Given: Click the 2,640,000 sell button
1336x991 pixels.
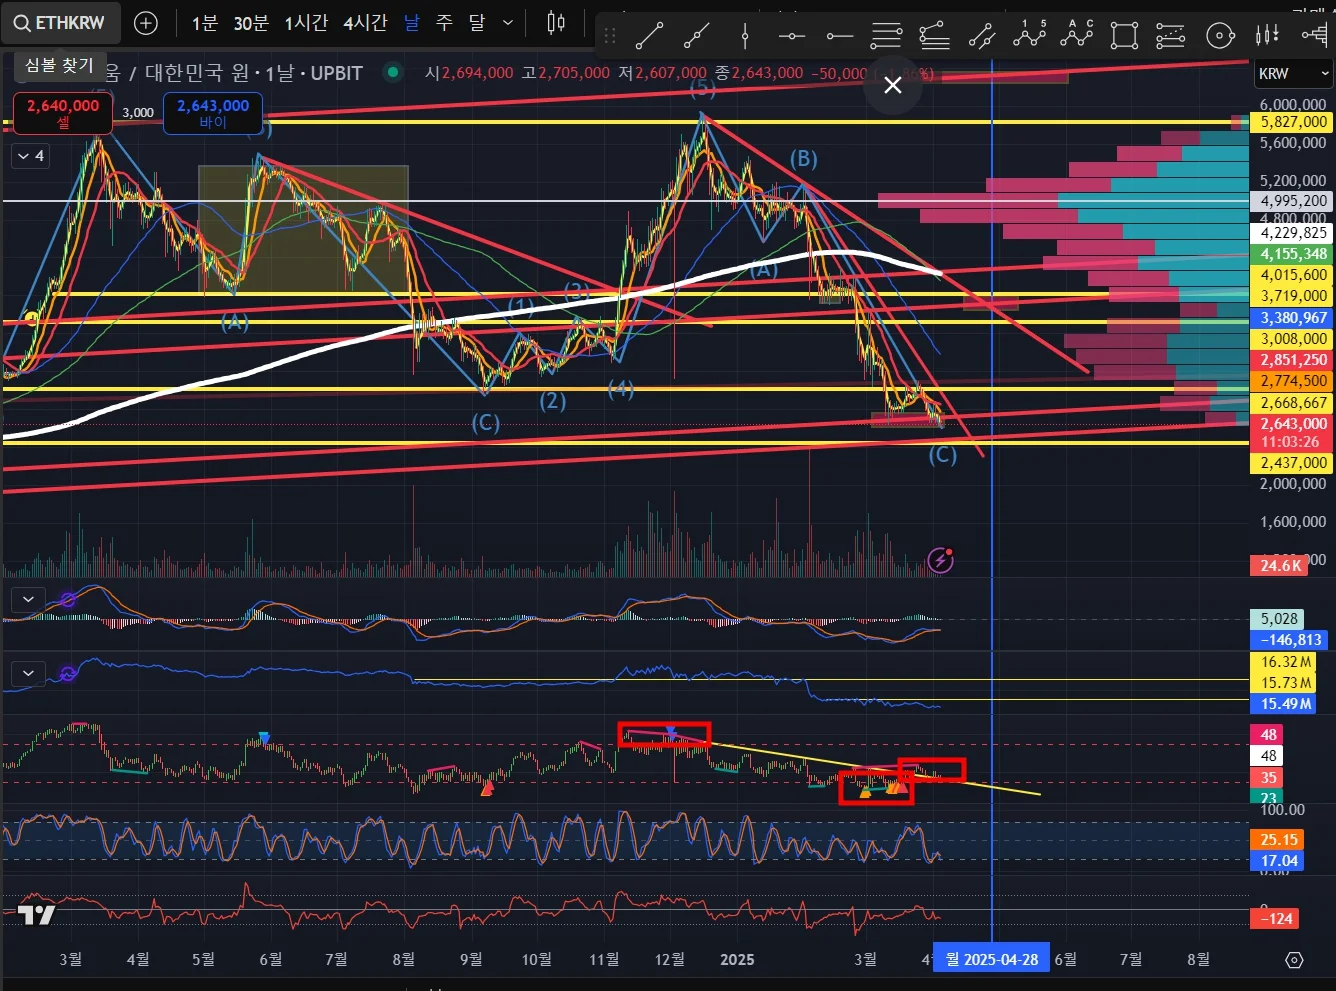Looking at the screenshot, I should point(63,112).
